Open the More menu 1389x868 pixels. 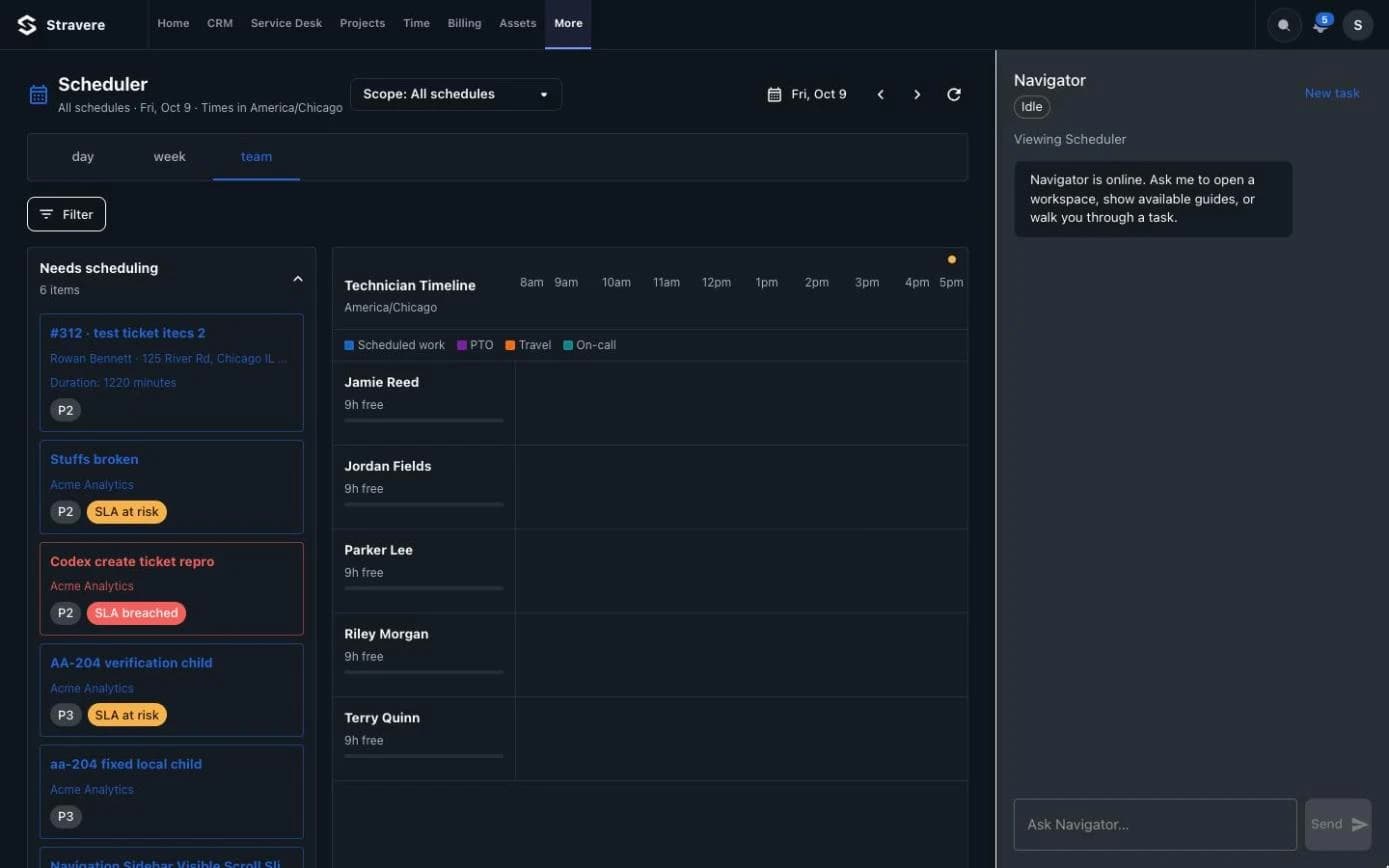[568, 23]
